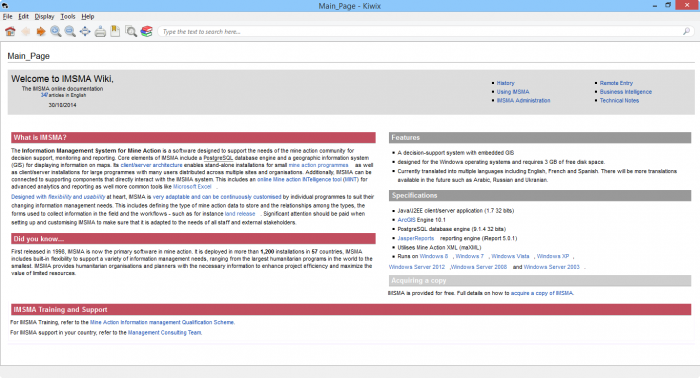The width and height of the screenshot is (700, 378).
Task: Click the Kiwix app icon in title bar
Action: (5, 5)
